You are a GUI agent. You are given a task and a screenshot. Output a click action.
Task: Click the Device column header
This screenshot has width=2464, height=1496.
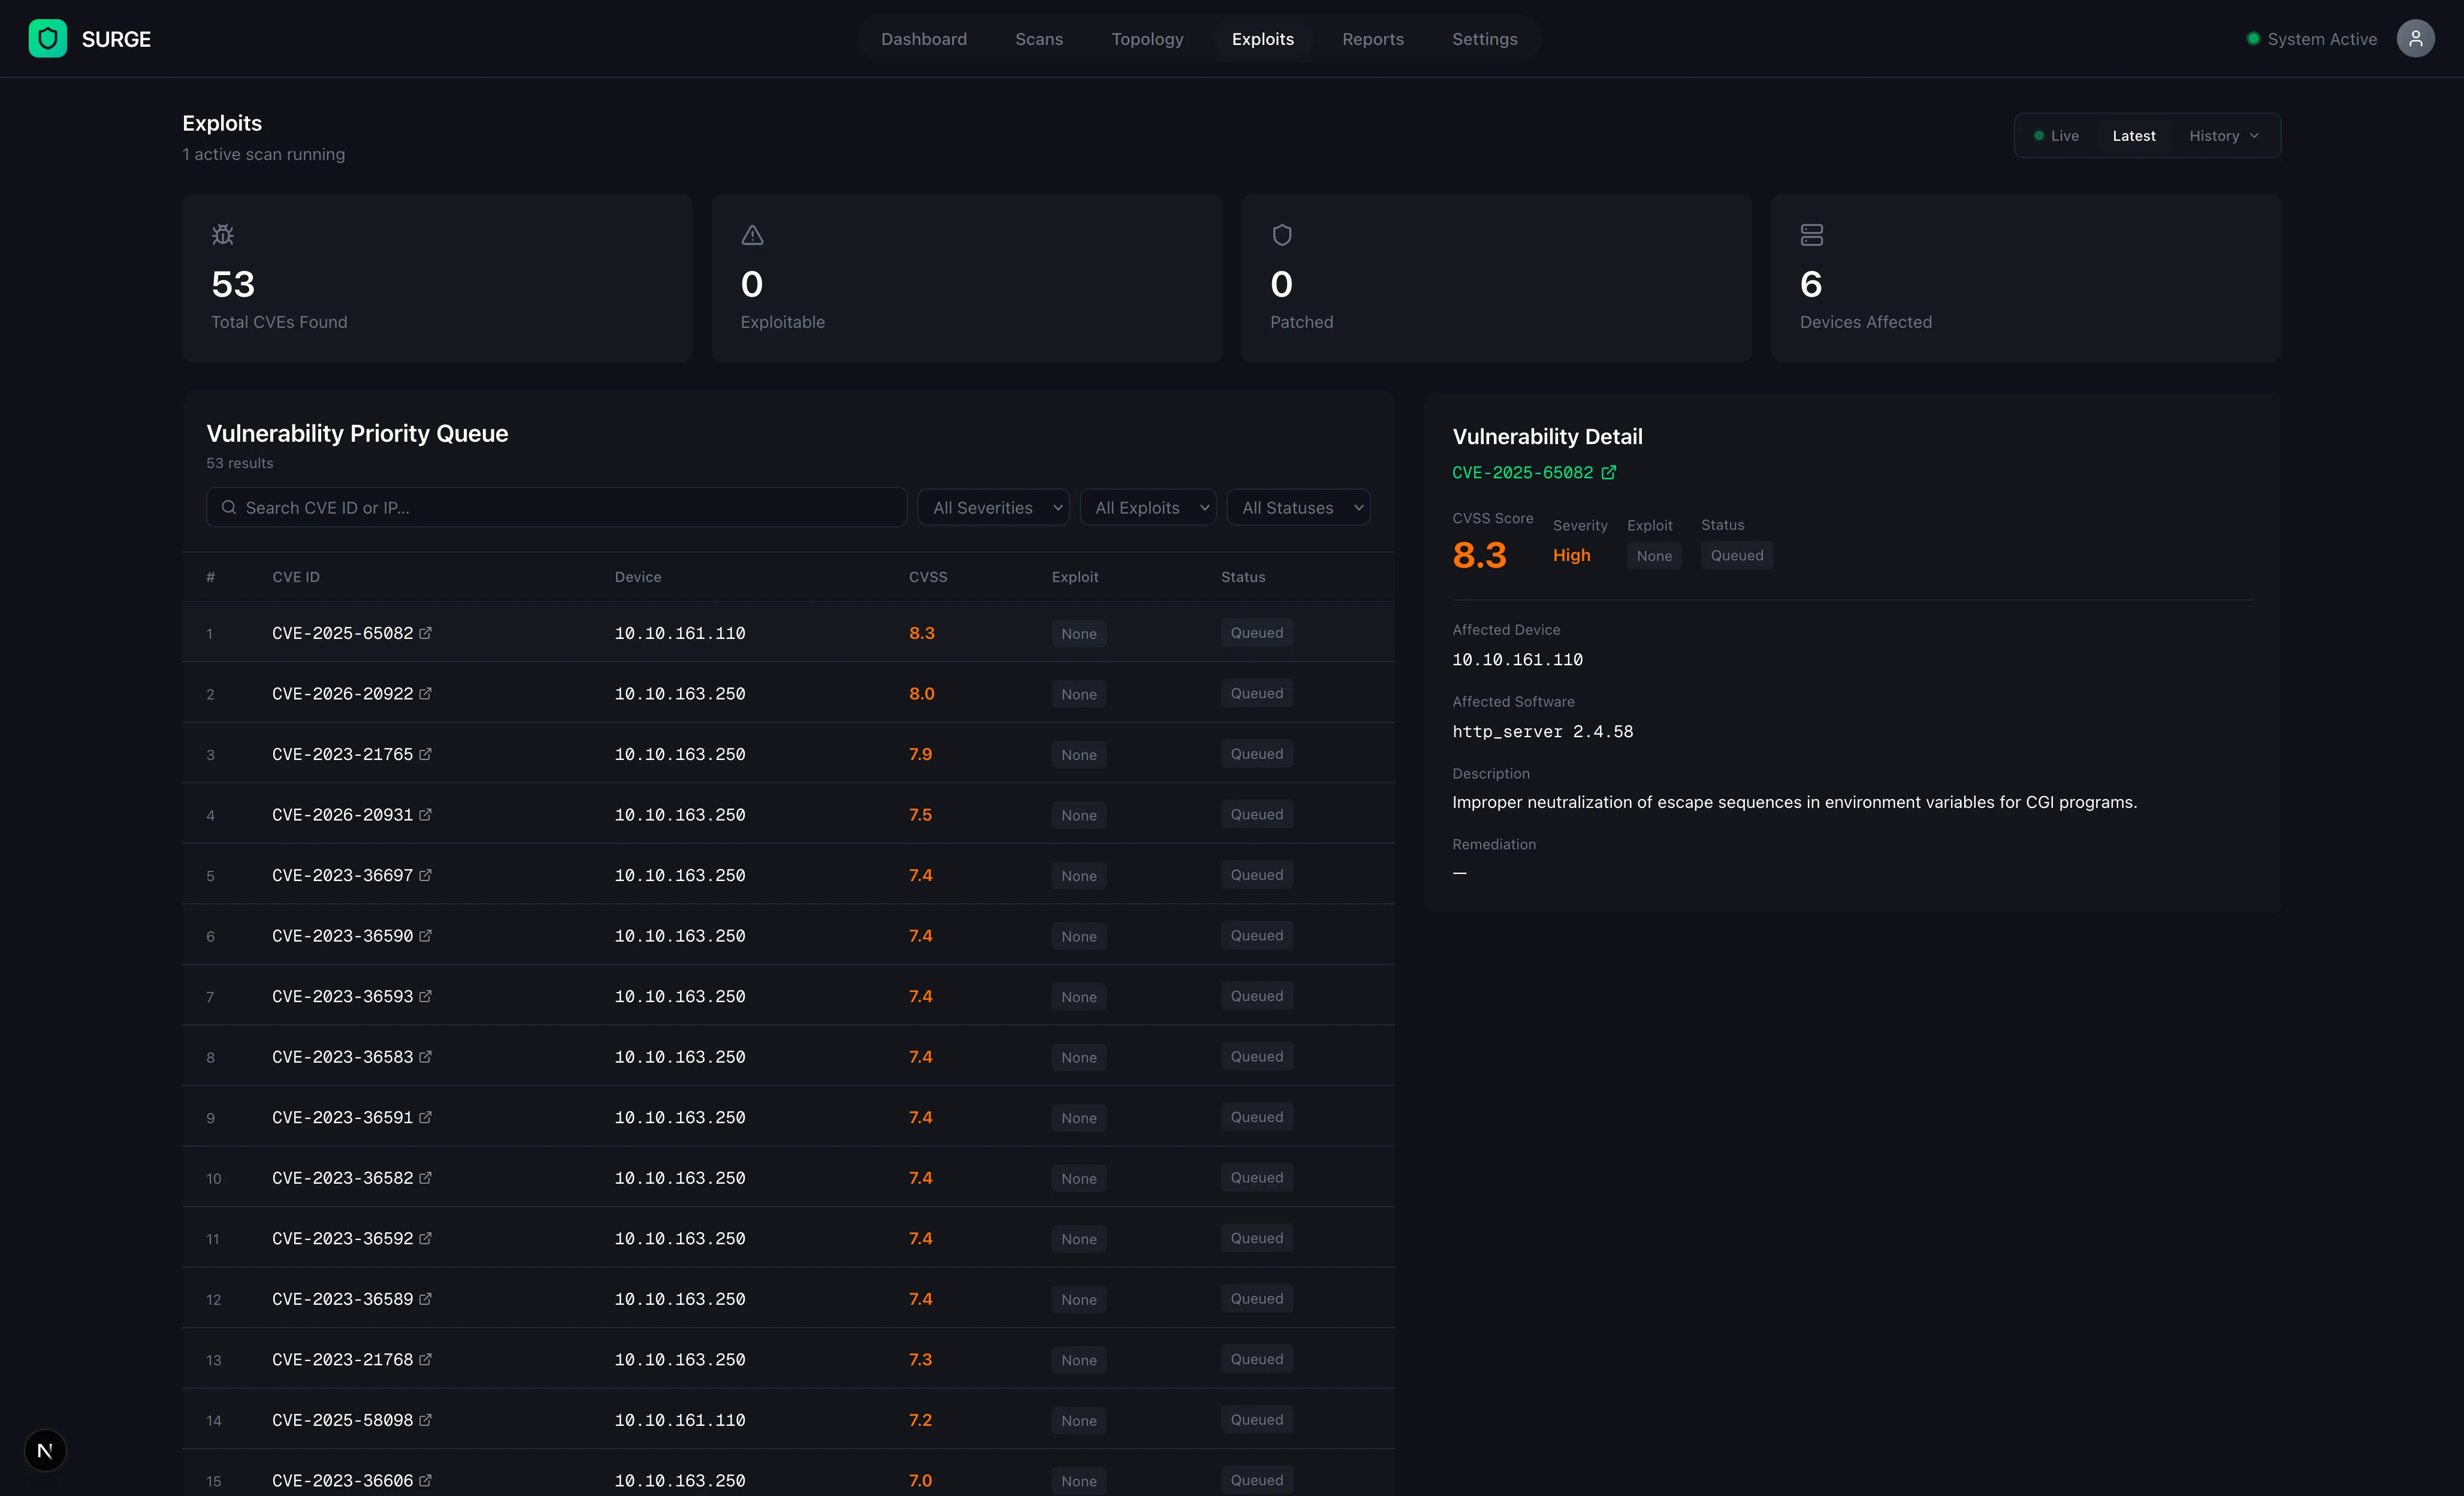638,577
